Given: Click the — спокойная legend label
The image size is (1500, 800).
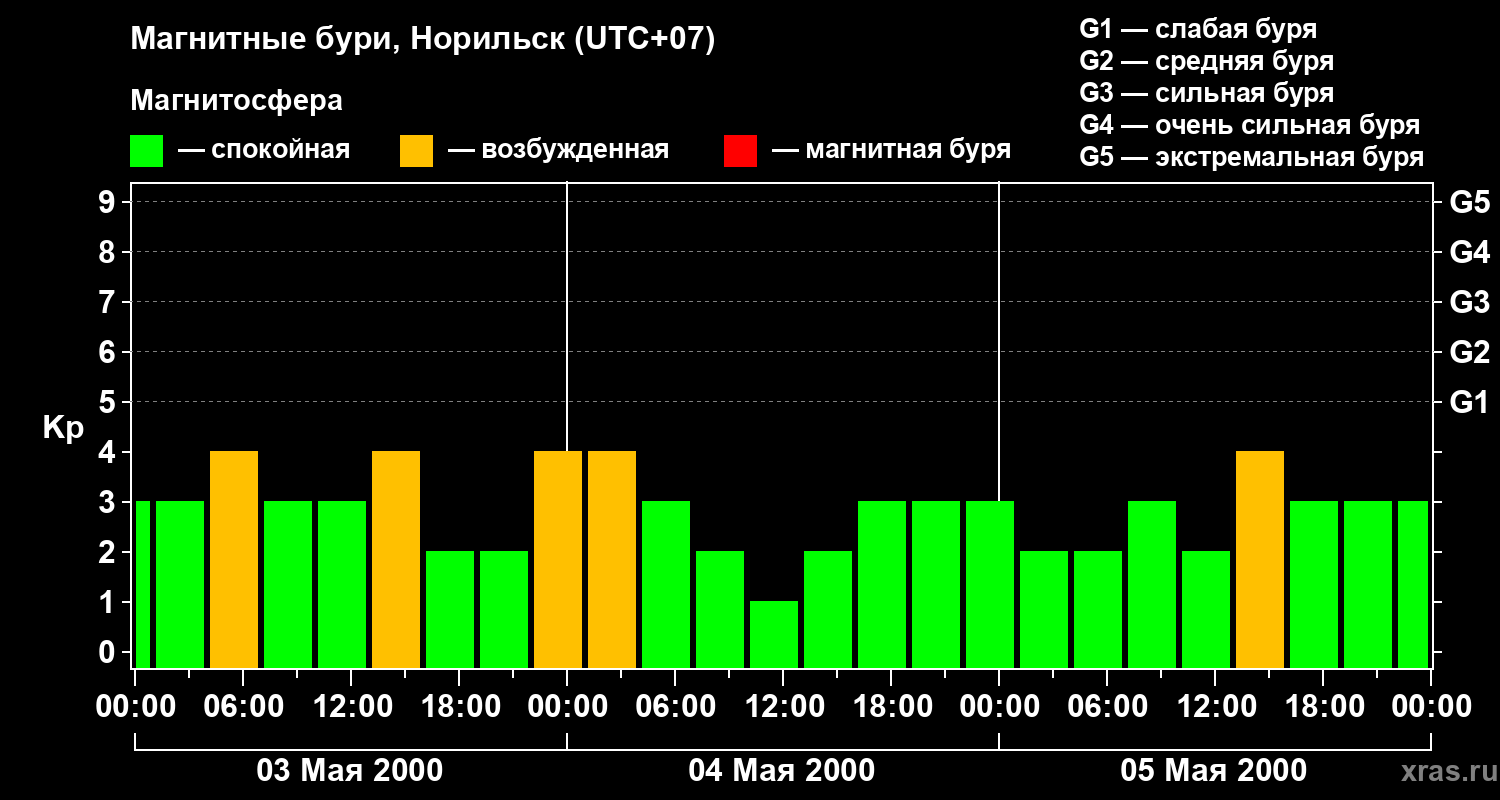Looking at the screenshot, I should point(264,150).
